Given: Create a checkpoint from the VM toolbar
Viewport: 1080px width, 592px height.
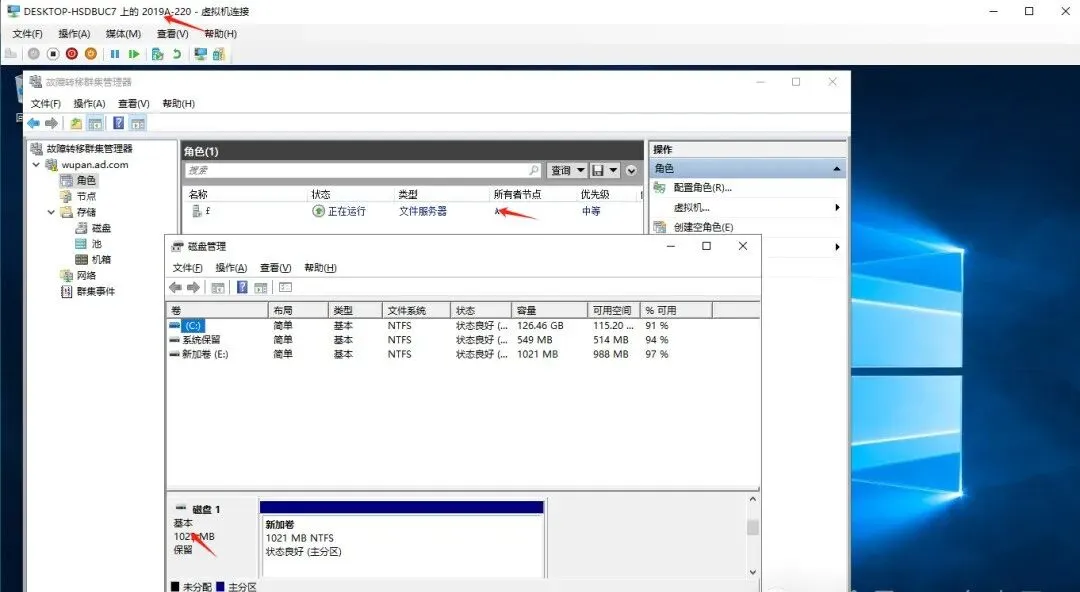Looking at the screenshot, I should [158, 54].
